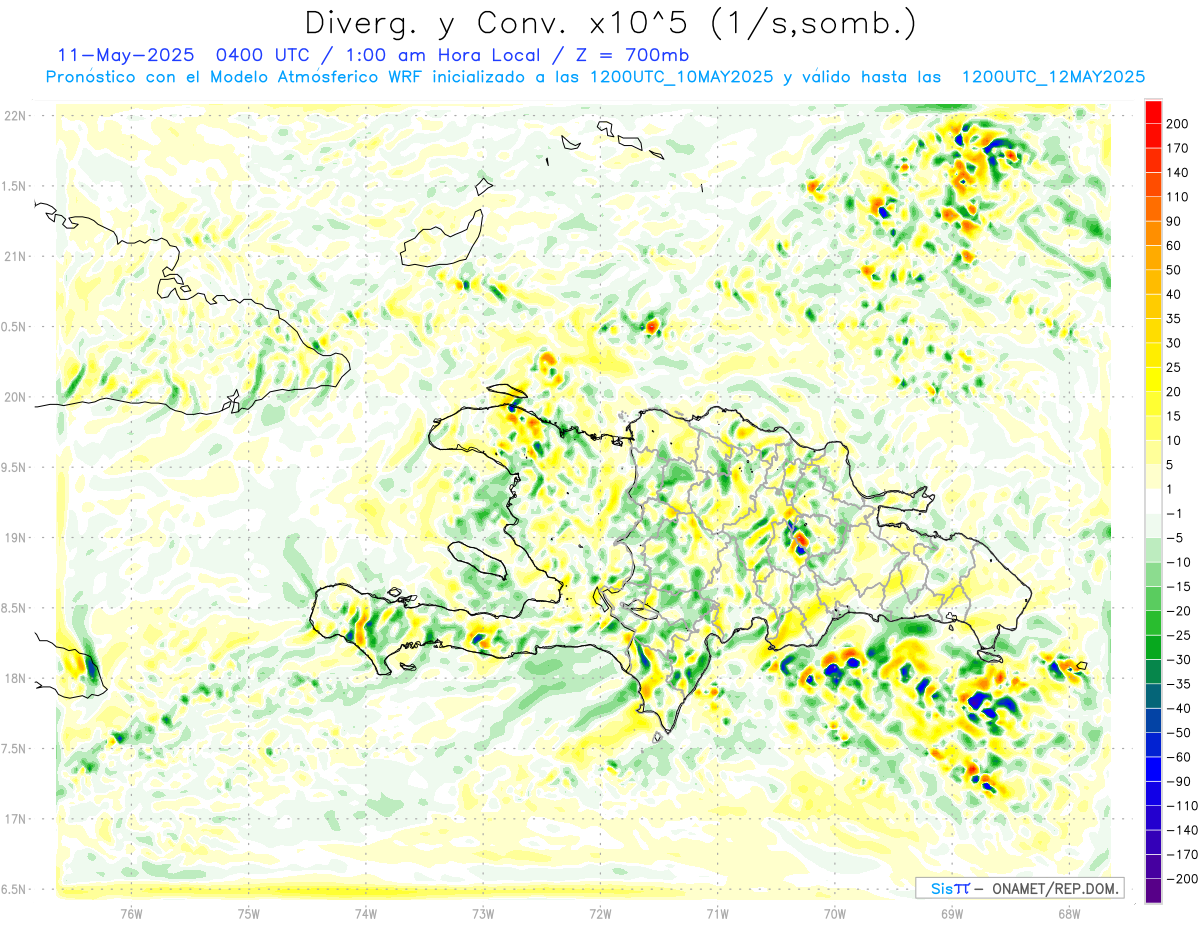This screenshot has height=927, width=1200.
Task: Select the '18N' latitude label
Action: pyautogui.click(x=15, y=678)
